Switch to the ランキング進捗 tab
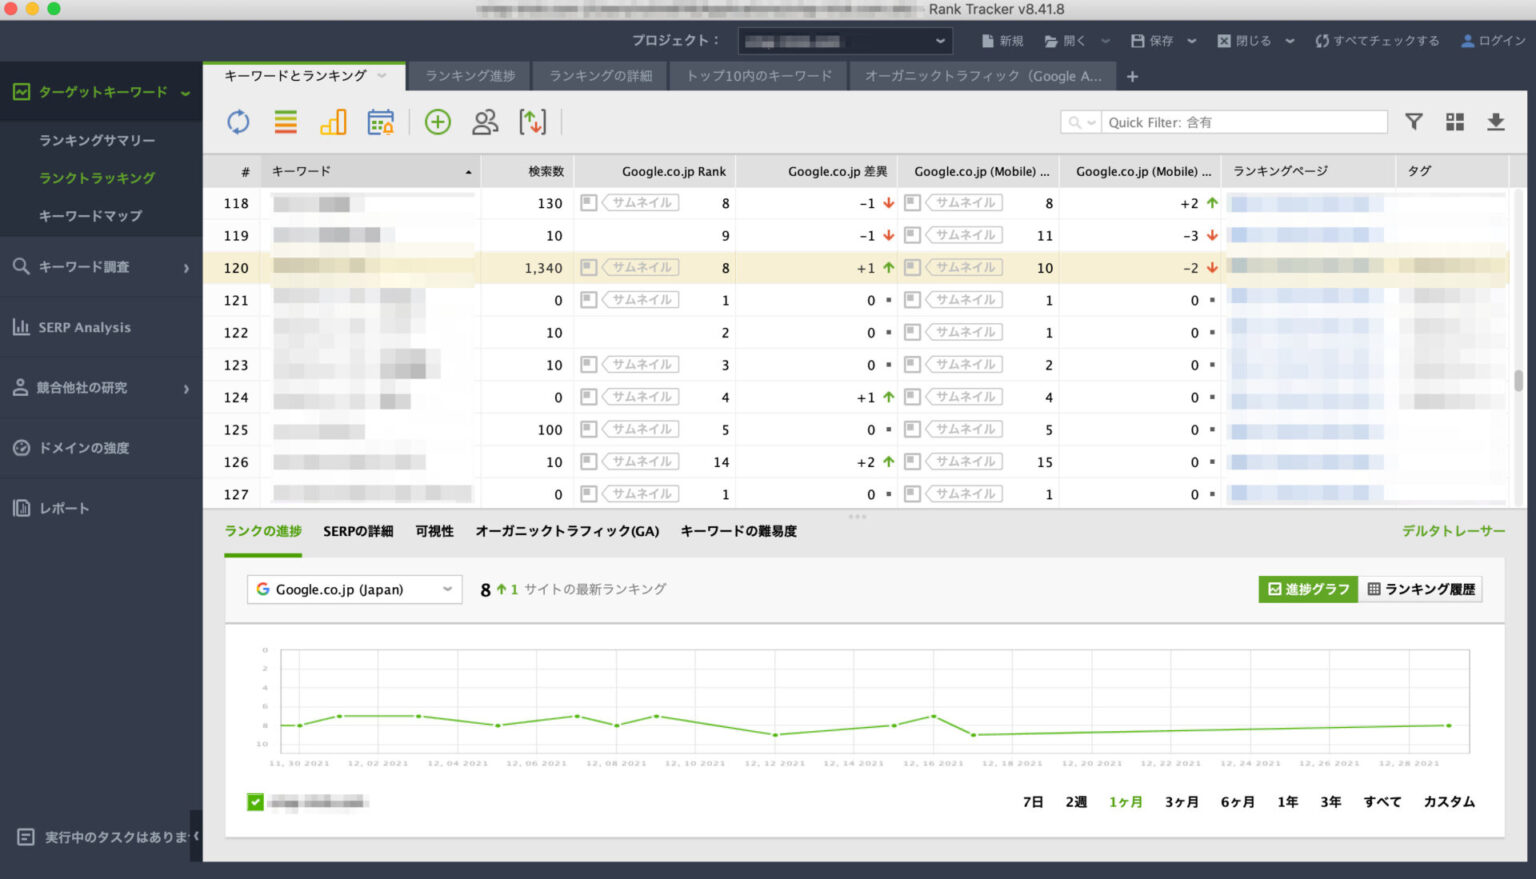This screenshot has width=1536, height=879. (470, 76)
